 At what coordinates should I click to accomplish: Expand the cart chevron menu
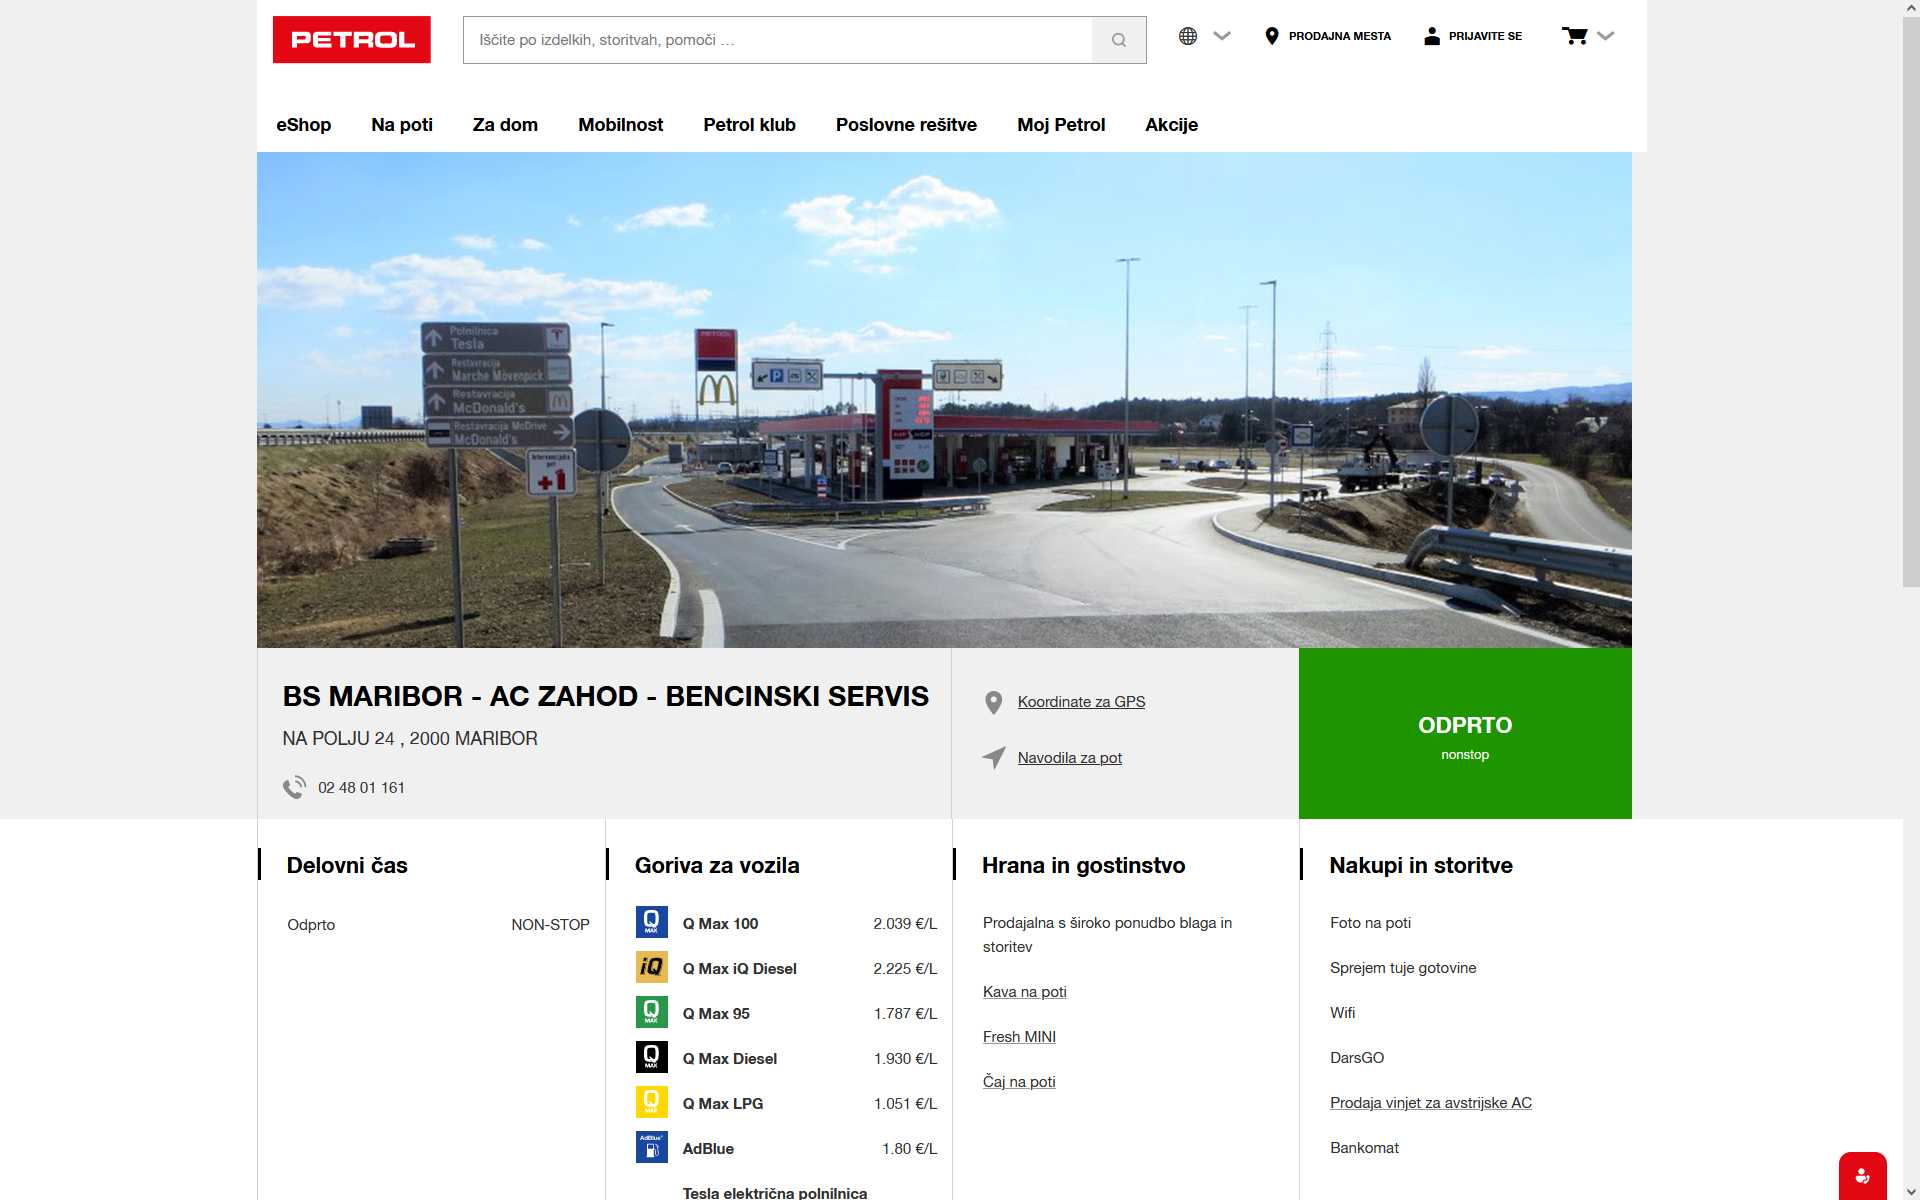click(x=1606, y=35)
